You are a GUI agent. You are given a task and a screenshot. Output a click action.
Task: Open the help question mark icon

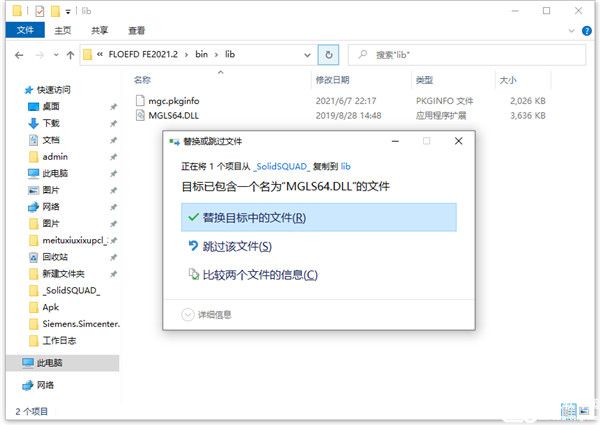pyautogui.click(x=588, y=31)
